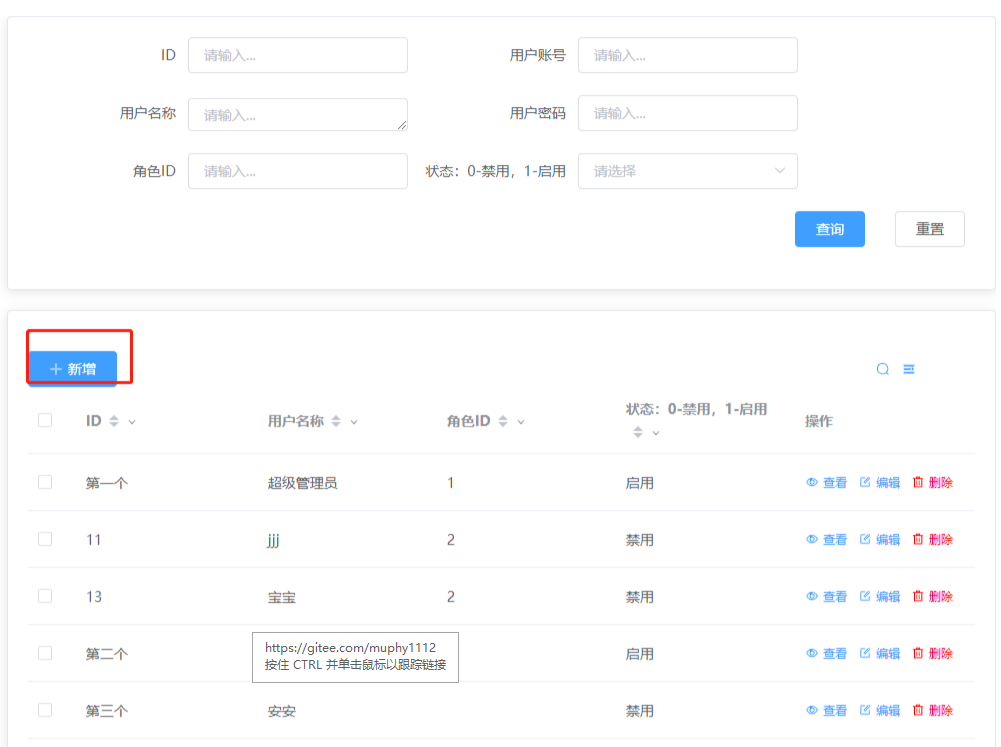Click the blue 查询 button
Screen dimensions: 1001x747
point(829,229)
